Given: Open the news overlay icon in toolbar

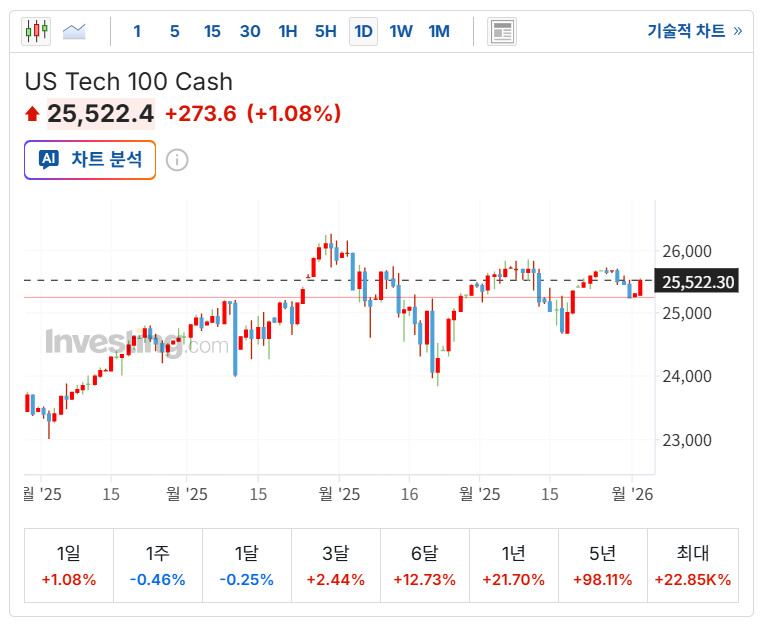Looking at the screenshot, I should tap(502, 31).
